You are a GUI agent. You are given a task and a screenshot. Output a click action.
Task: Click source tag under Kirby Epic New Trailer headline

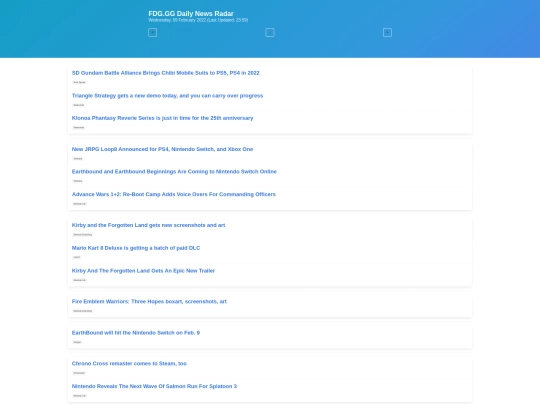pos(80,280)
